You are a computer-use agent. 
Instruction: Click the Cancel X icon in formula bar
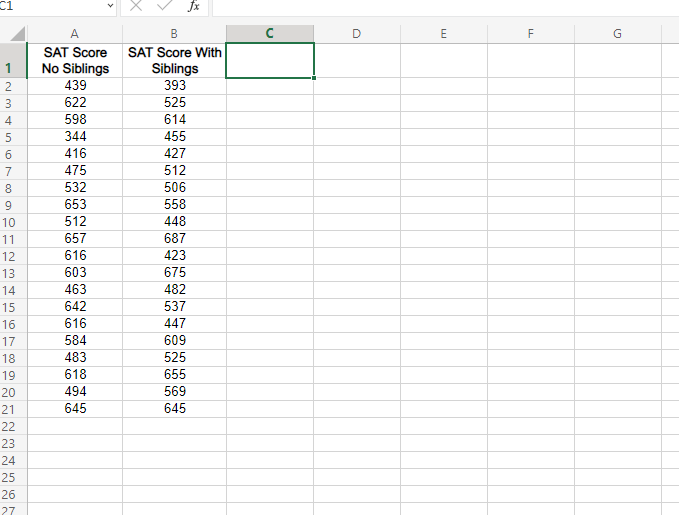[136, 6]
